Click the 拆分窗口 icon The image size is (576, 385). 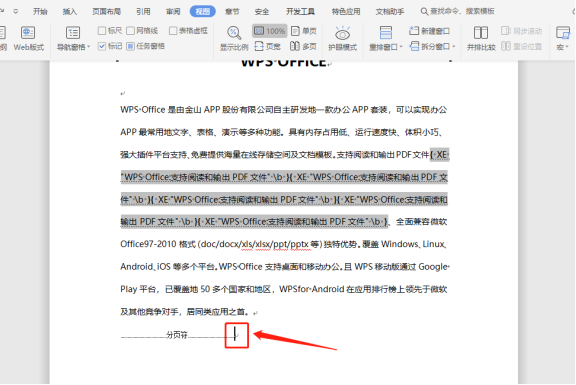click(x=414, y=46)
